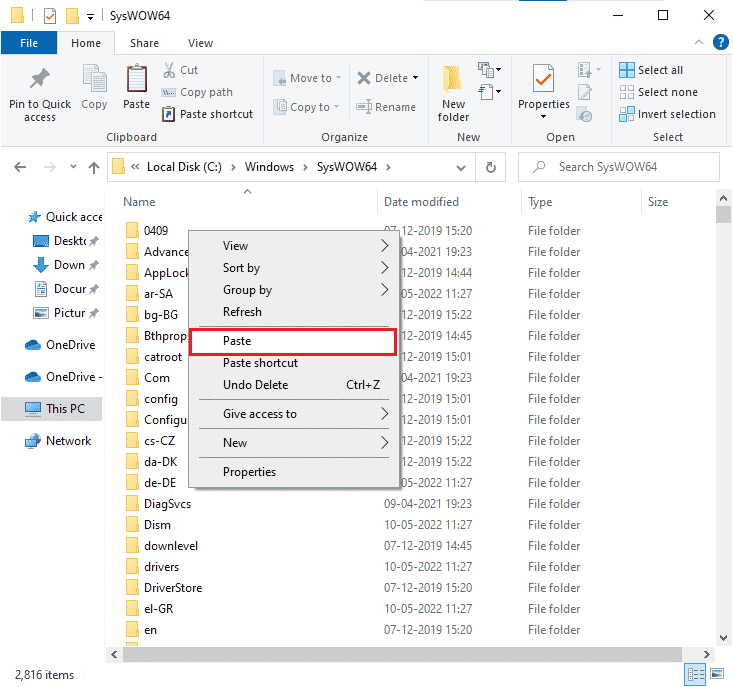The height and width of the screenshot is (687, 733).
Task: Click Local Disk (C:) breadcrumb
Action: 184,167
